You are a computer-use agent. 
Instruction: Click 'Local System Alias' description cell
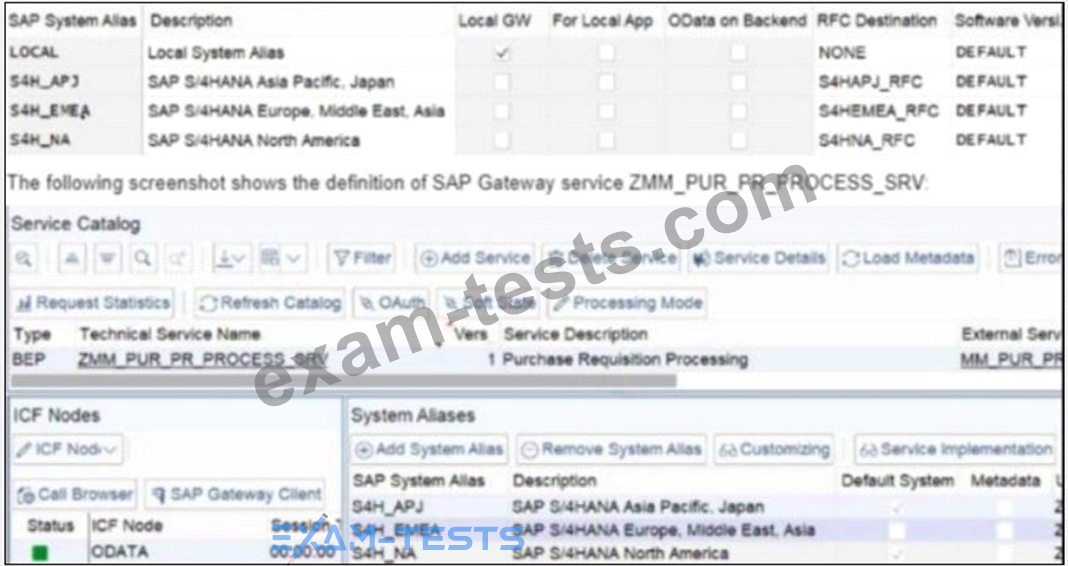pyautogui.click(x=215, y=52)
